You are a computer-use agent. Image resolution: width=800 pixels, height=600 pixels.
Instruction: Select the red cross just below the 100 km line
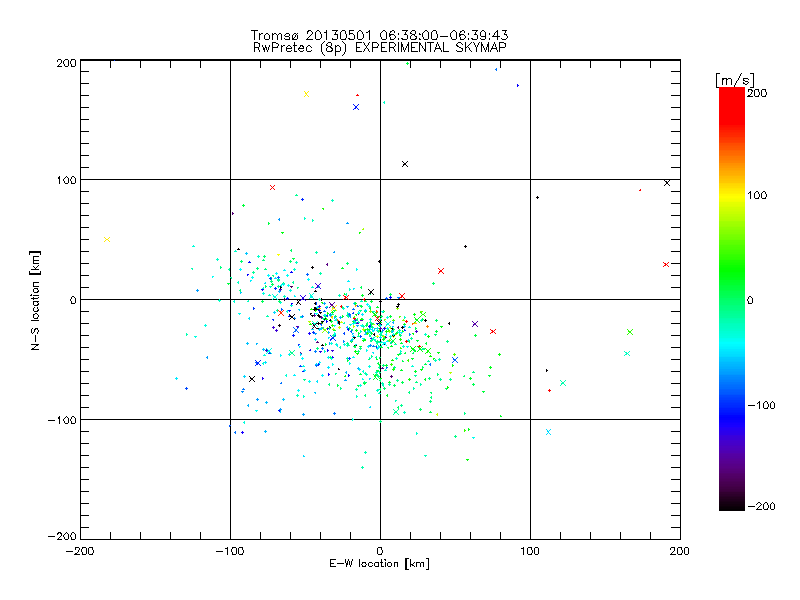tap(272, 188)
